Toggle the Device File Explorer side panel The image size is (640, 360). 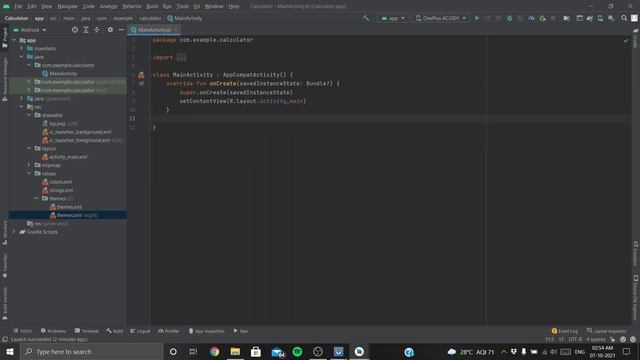click(x=636, y=298)
